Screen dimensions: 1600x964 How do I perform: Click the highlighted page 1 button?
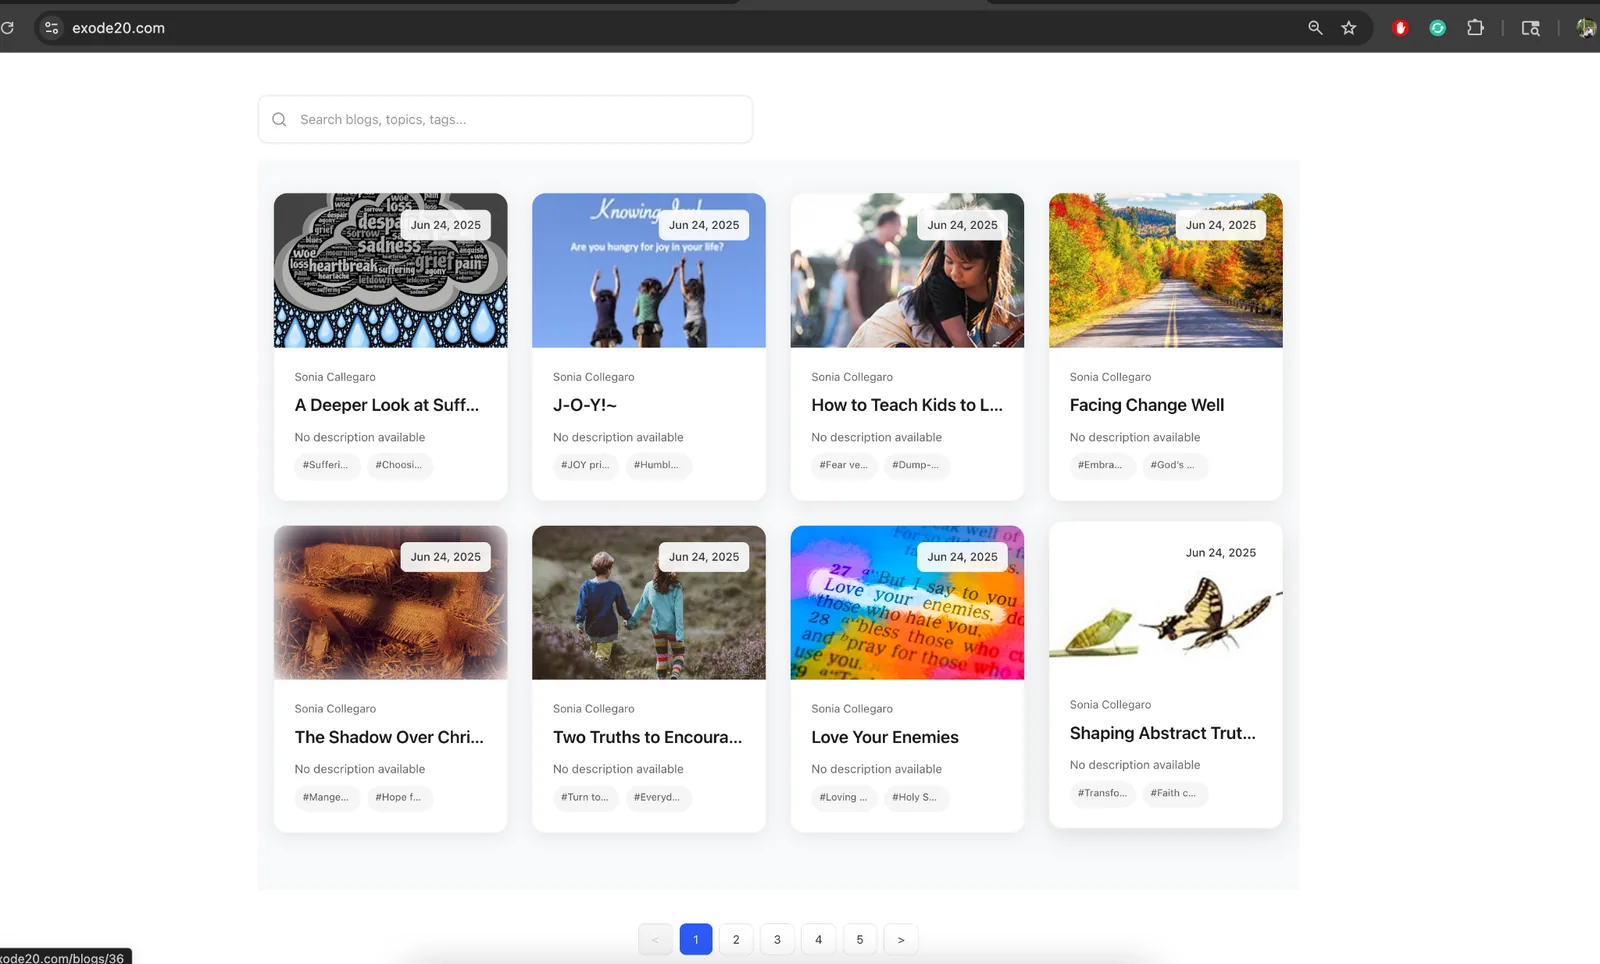pyautogui.click(x=696, y=939)
